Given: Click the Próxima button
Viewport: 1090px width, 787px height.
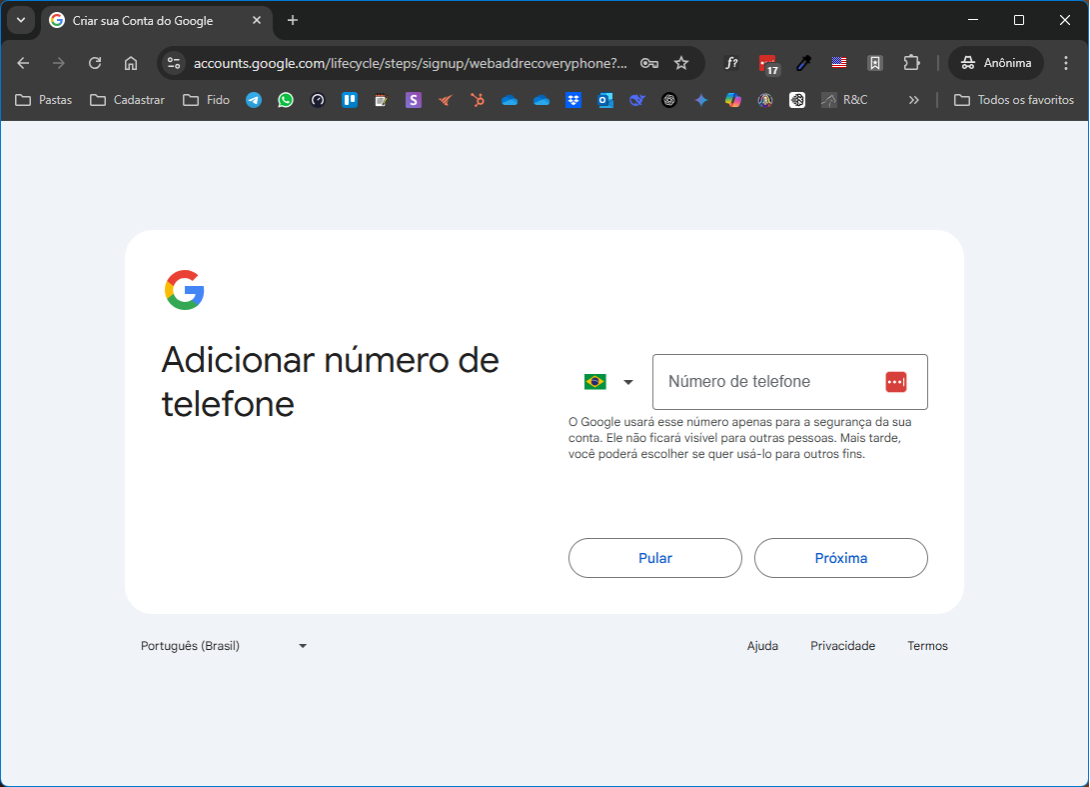Looking at the screenshot, I should point(840,558).
